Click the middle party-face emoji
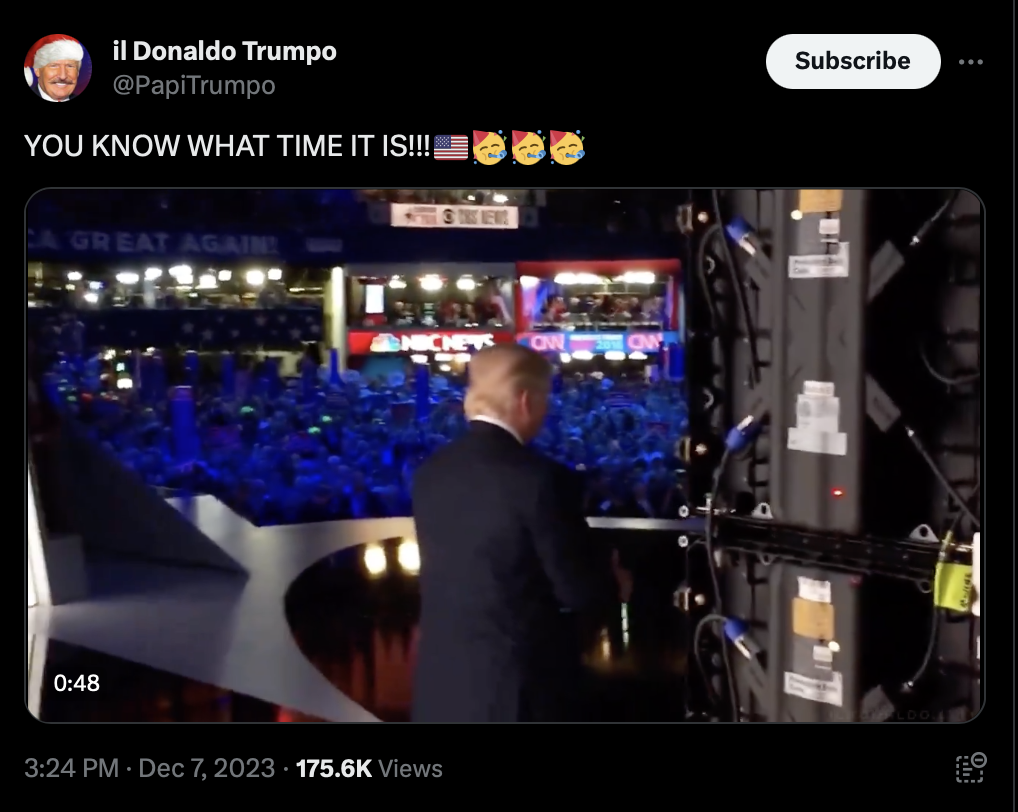 (x=528, y=147)
